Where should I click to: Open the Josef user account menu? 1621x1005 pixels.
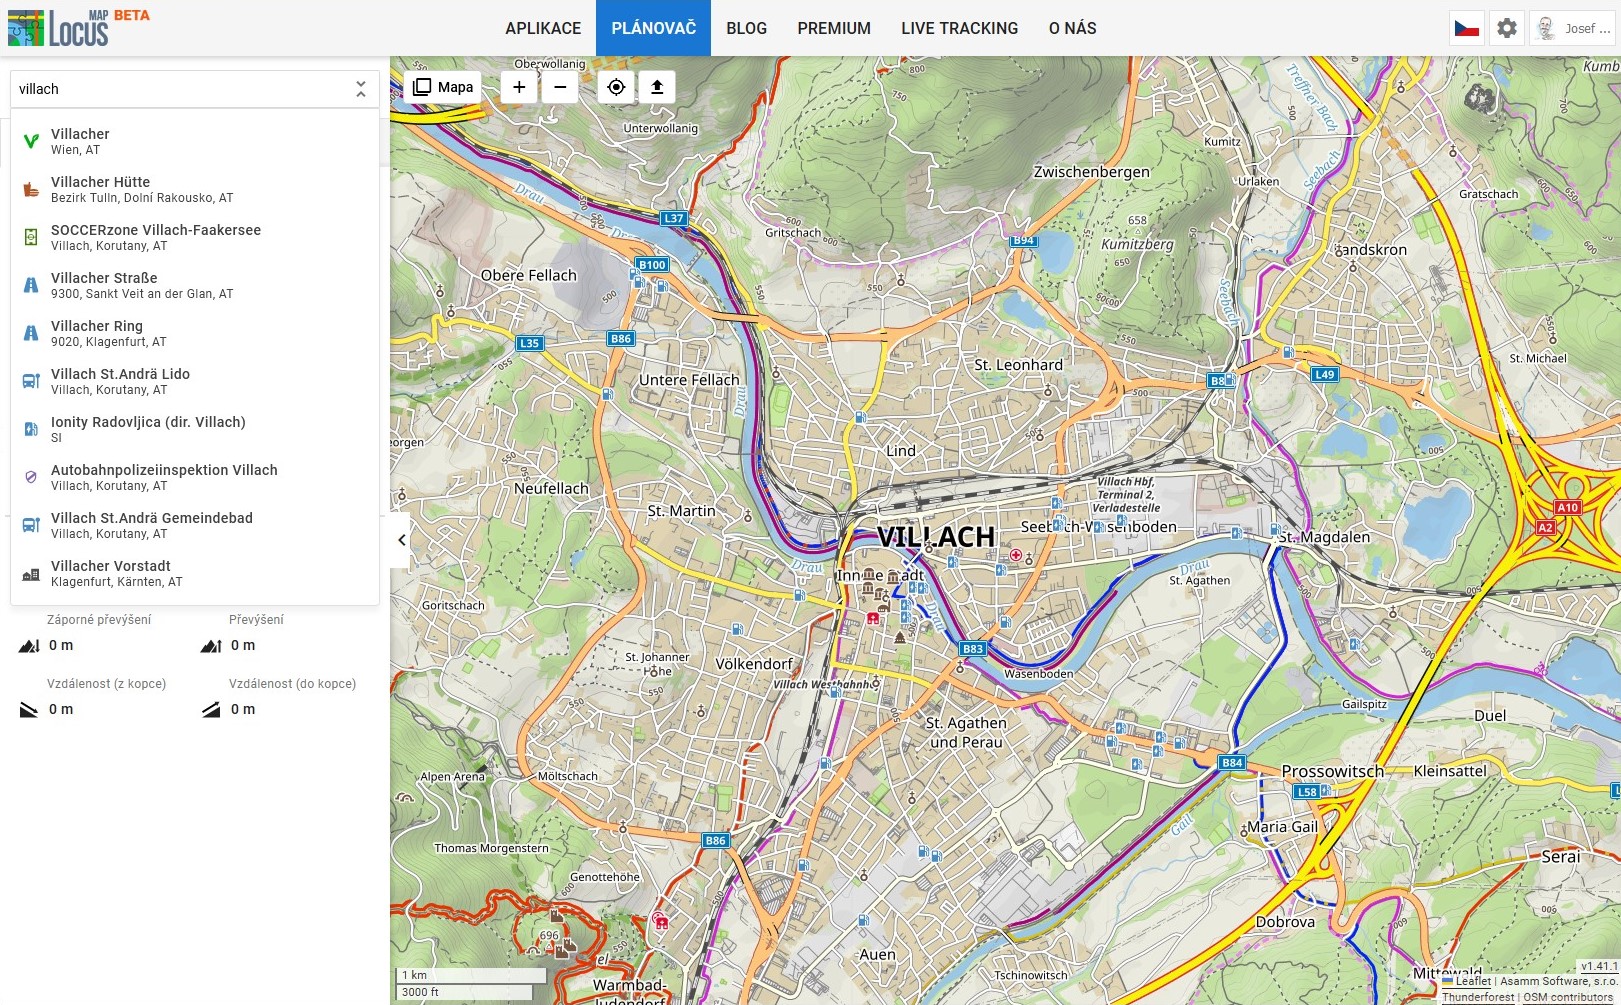(1575, 28)
